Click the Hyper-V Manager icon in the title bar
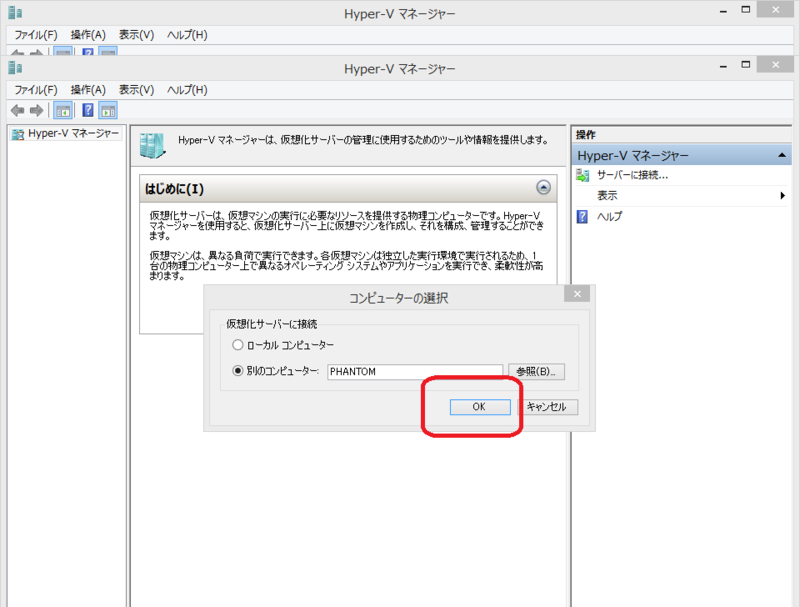Screen dimensions: 800x607 13,68
